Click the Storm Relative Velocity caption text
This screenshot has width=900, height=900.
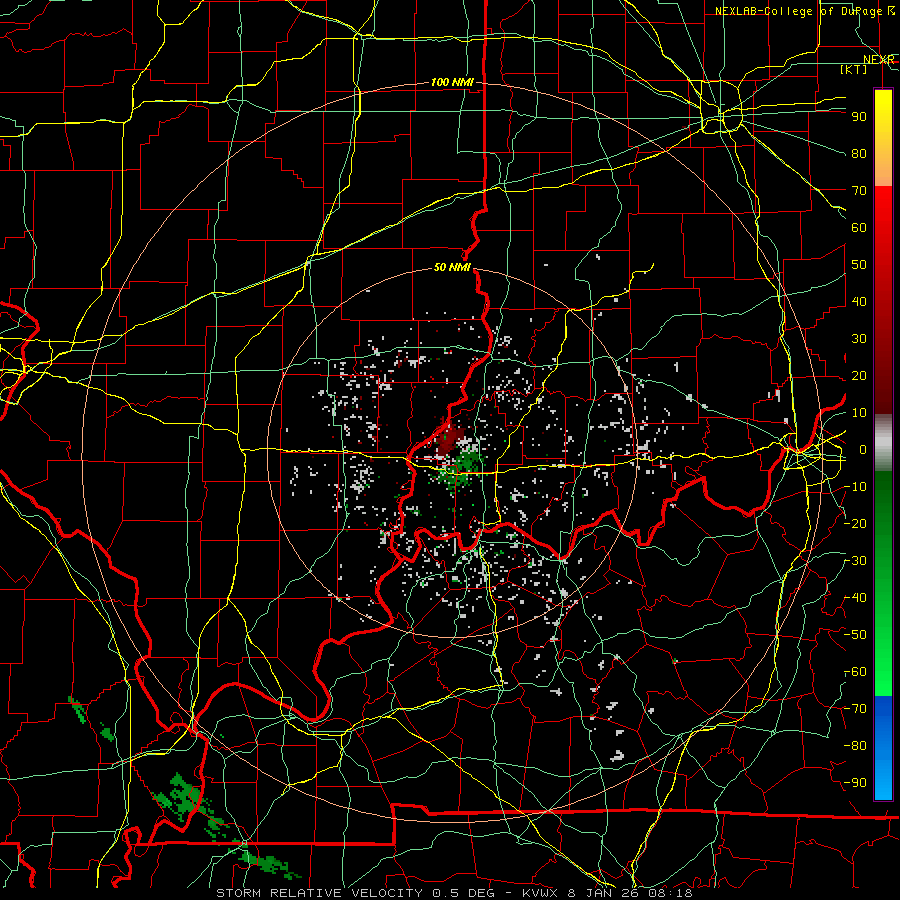(454, 893)
